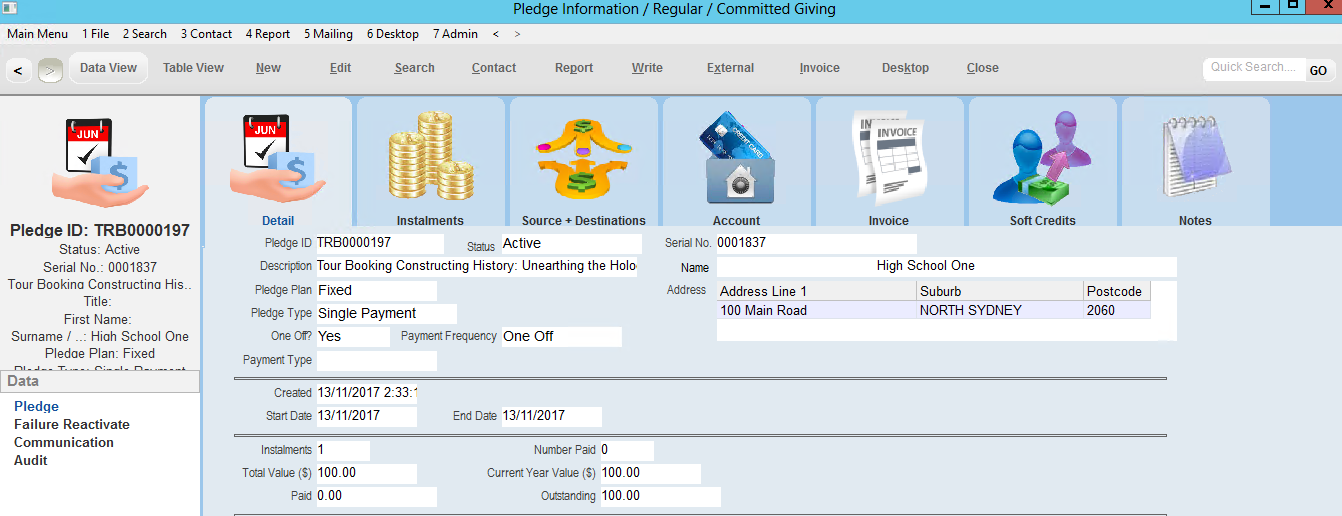Viewport: 1342px width, 516px height.
Task: Select Failure Reactivate in Data panel
Action: [72, 424]
